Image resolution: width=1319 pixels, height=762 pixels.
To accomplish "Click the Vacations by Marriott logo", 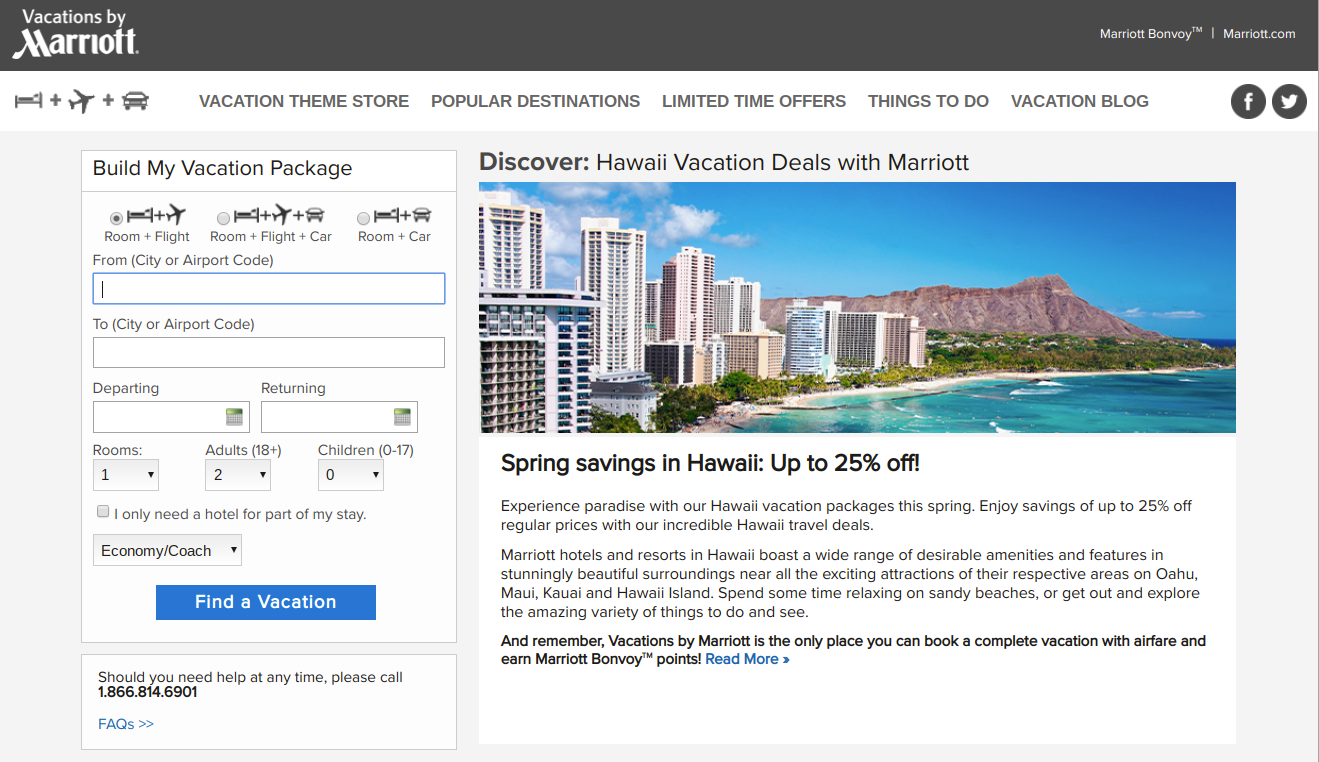I will [75, 34].
